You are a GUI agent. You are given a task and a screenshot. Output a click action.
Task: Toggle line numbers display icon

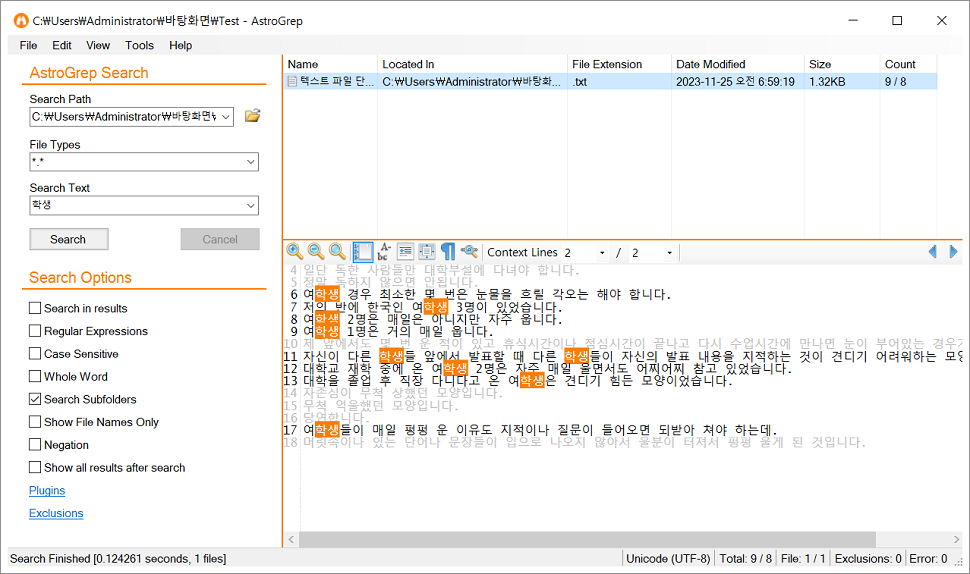click(x=363, y=252)
